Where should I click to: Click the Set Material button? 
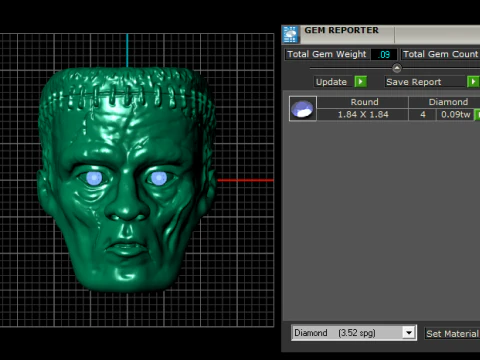pyautogui.click(x=452, y=333)
